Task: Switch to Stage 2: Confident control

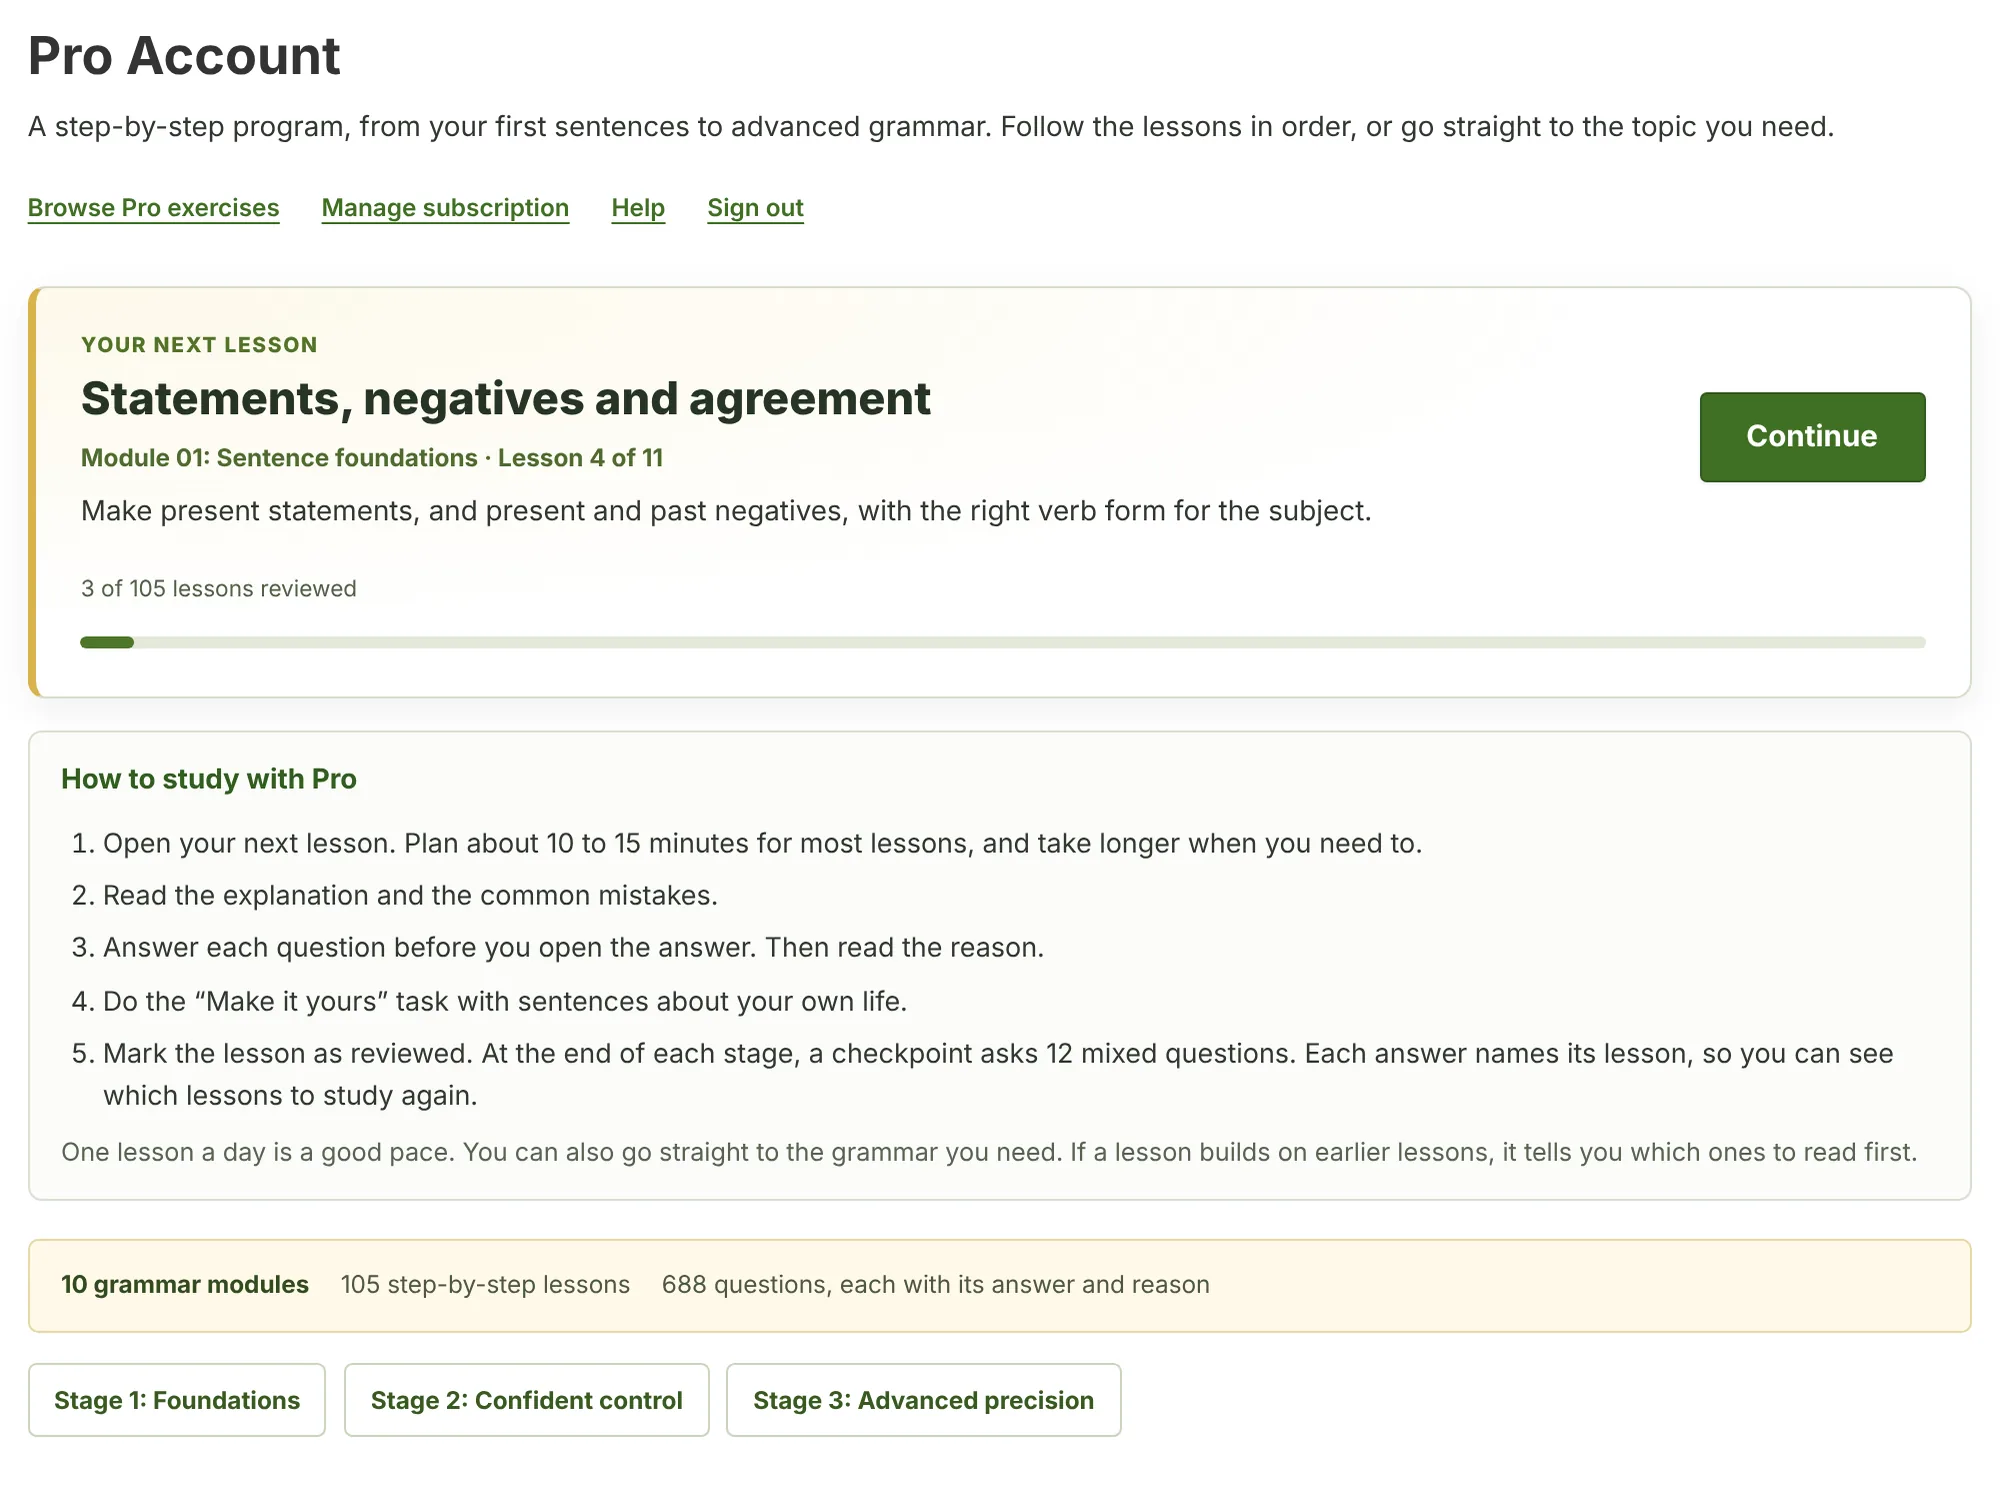Action: coord(527,1400)
